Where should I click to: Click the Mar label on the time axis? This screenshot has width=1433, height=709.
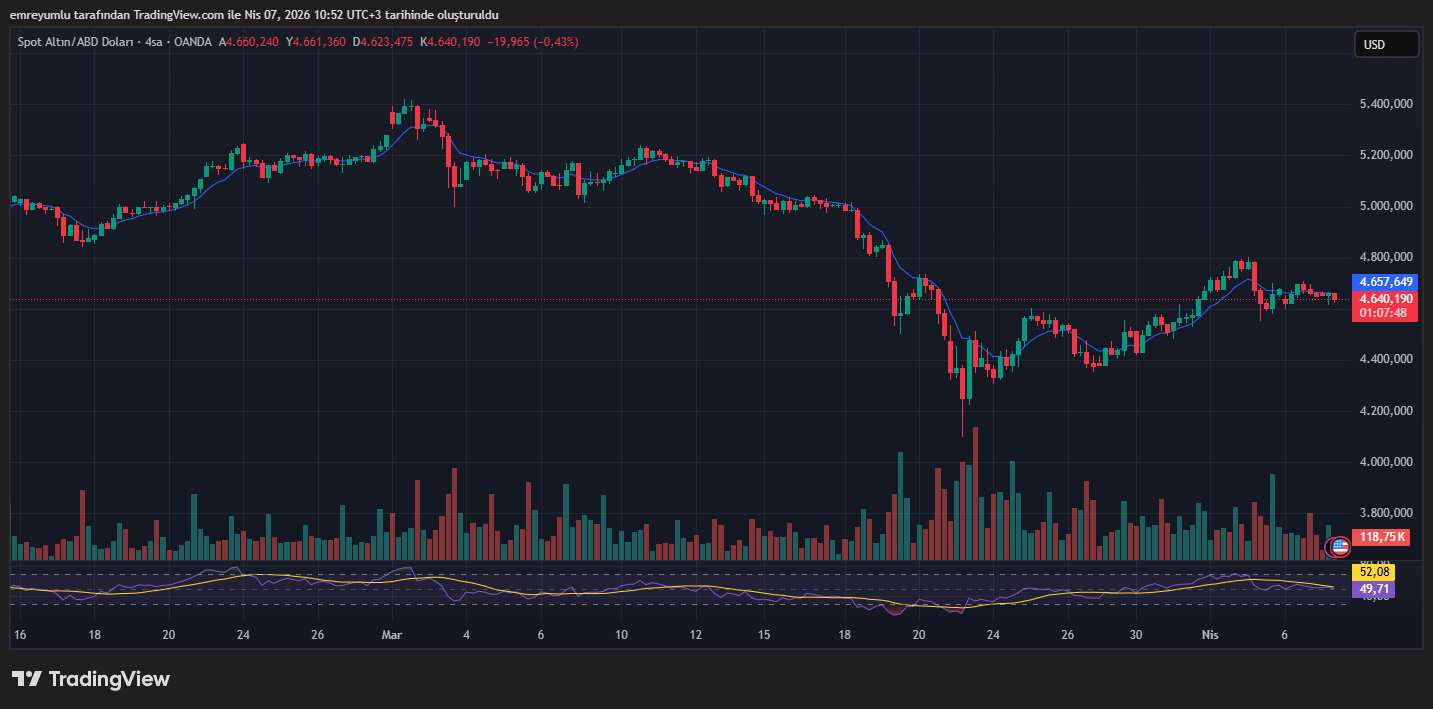392,634
